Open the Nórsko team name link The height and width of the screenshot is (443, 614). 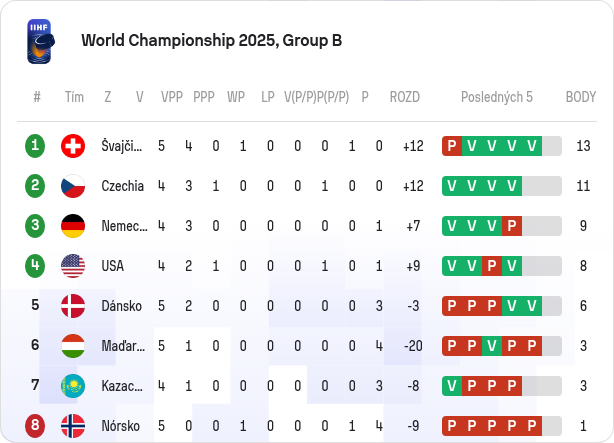pyautogui.click(x=120, y=426)
